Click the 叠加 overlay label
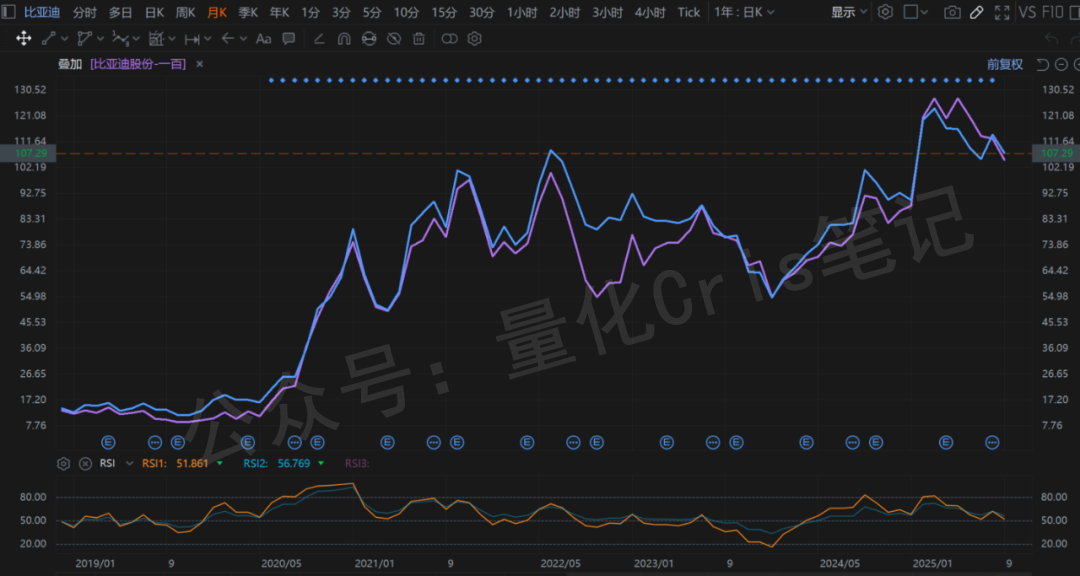Viewport: 1080px width, 576px height. pyautogui.click(x=69, y=64)
